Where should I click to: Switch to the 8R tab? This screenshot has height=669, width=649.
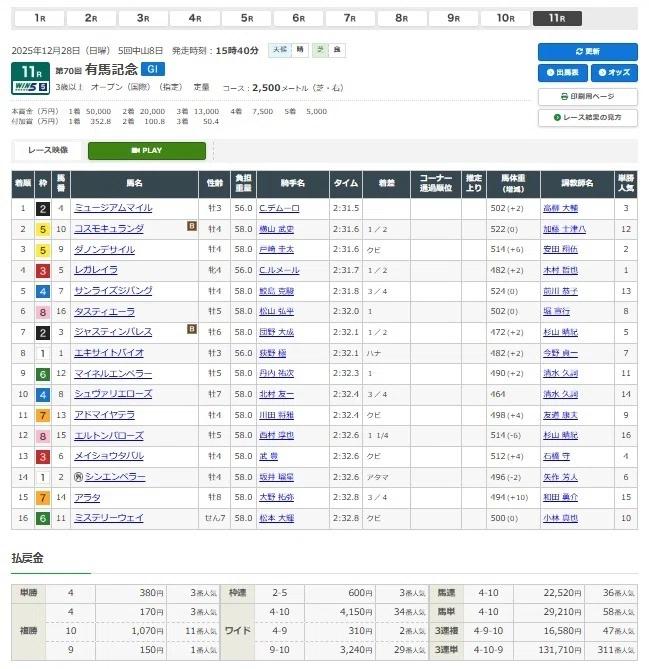402,18
